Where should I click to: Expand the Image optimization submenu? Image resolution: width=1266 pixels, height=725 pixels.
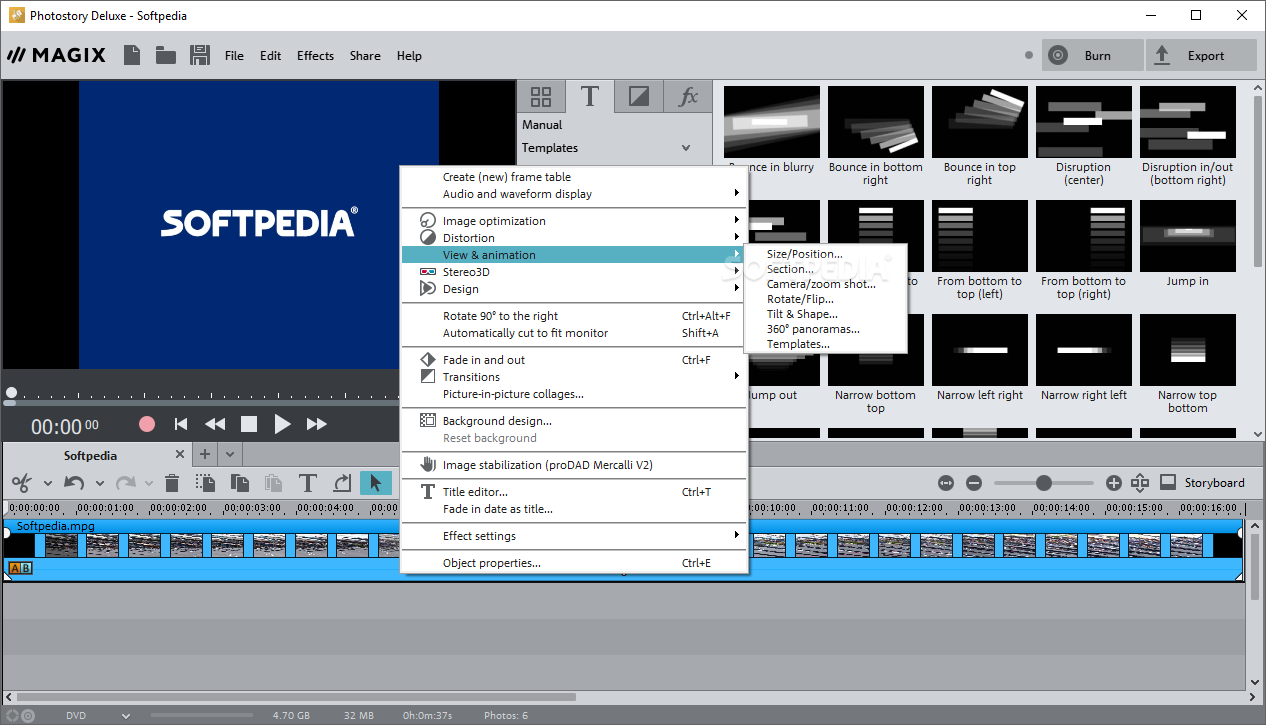coord(574,221)
